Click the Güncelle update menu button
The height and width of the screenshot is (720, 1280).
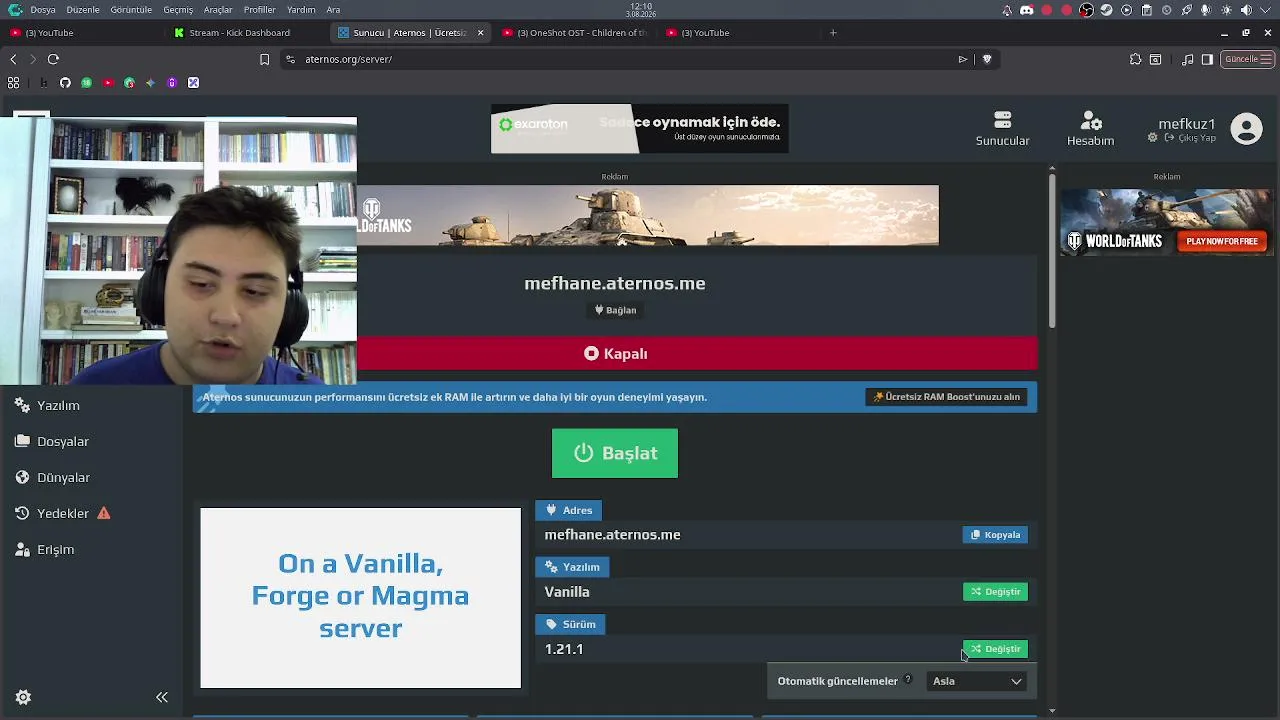(x=1247, y=59)
